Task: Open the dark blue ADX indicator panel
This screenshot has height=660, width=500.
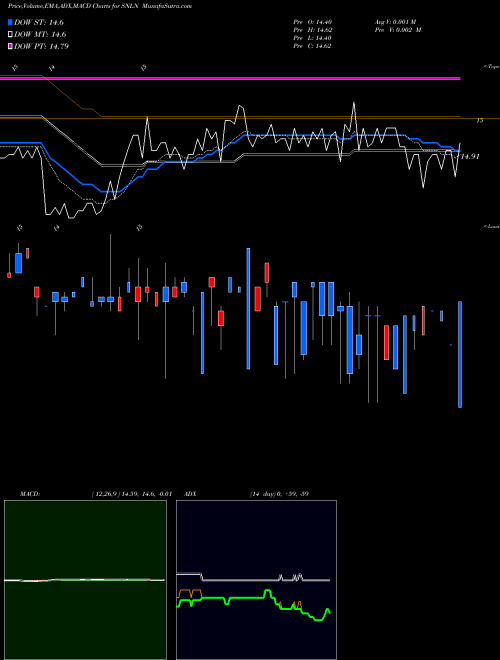Action: click(x=256, y=580)
